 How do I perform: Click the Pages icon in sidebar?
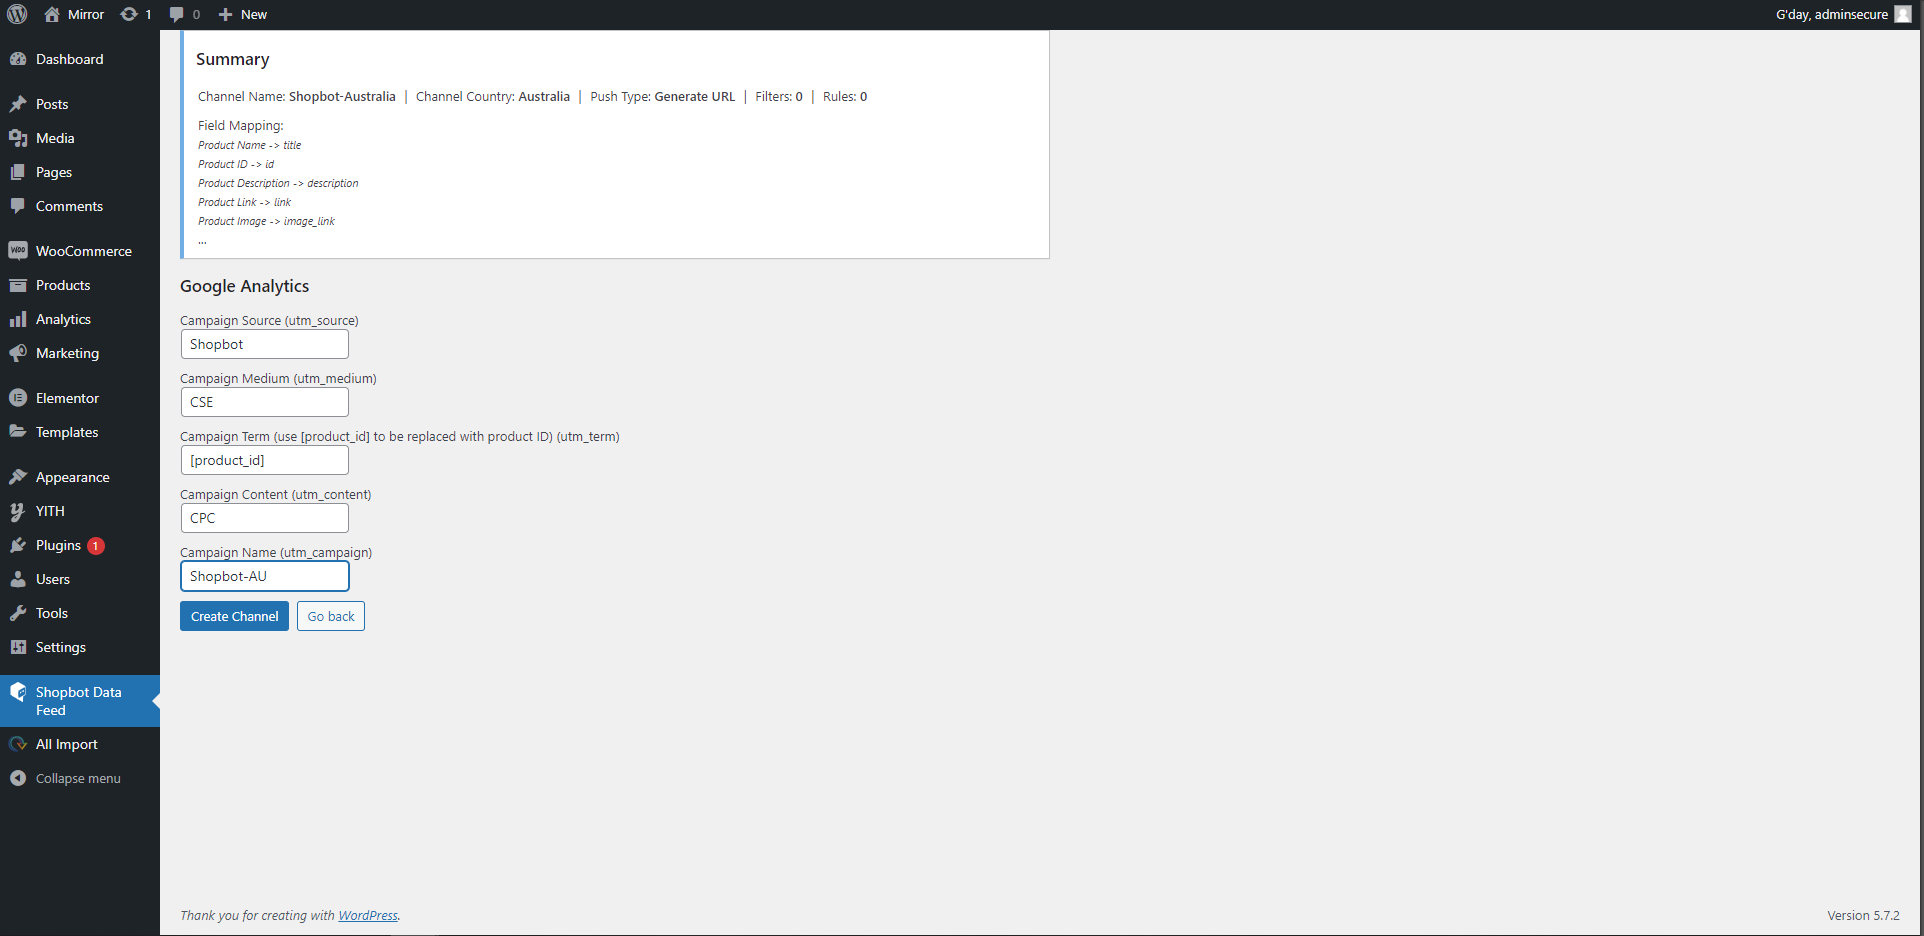[x=18, y=172]
